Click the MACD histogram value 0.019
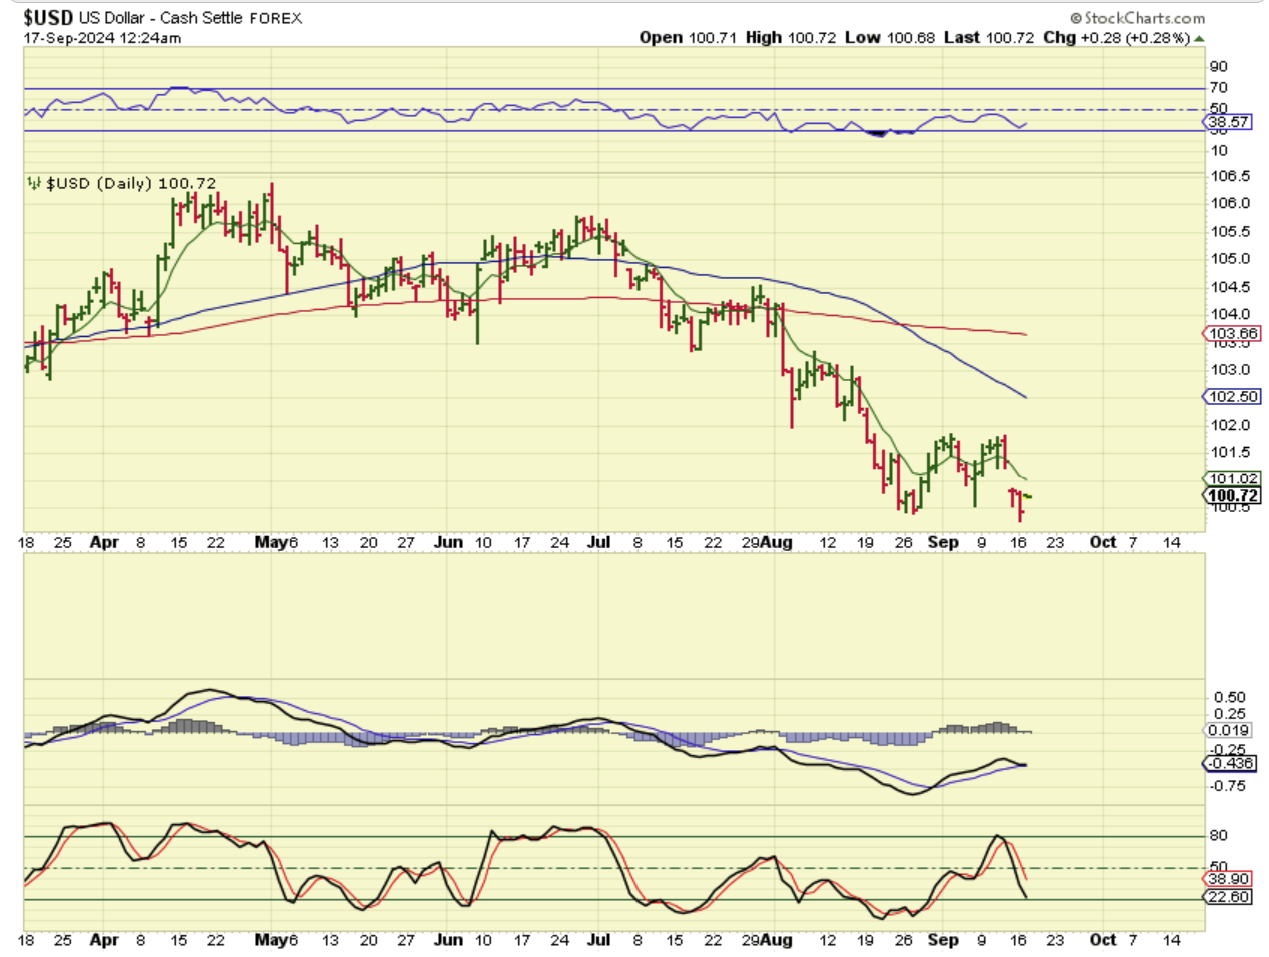This screenshot has height=957, width=1269. pyautogui.click(x=1228, y=731)
